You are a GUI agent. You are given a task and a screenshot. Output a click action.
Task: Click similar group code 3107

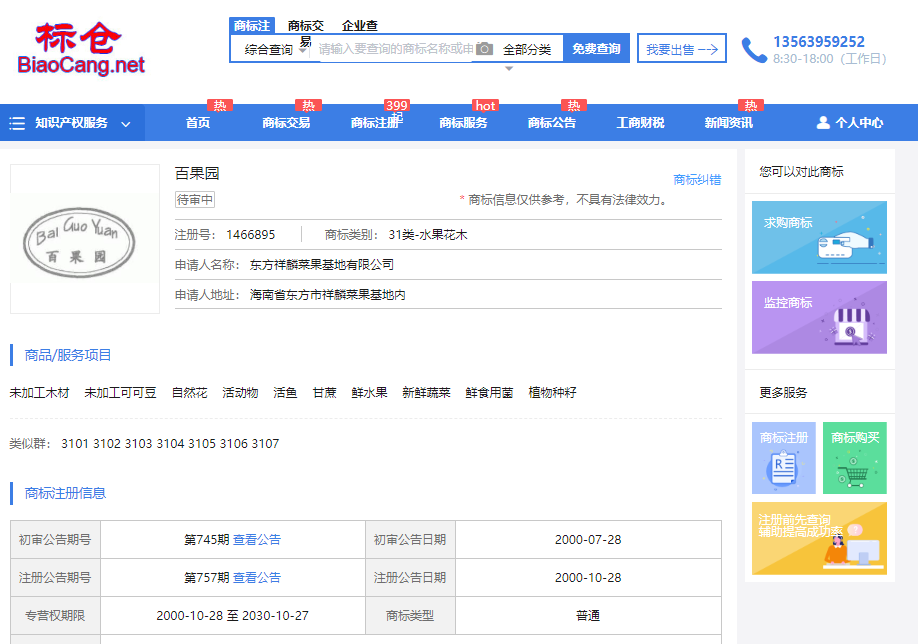265,444
